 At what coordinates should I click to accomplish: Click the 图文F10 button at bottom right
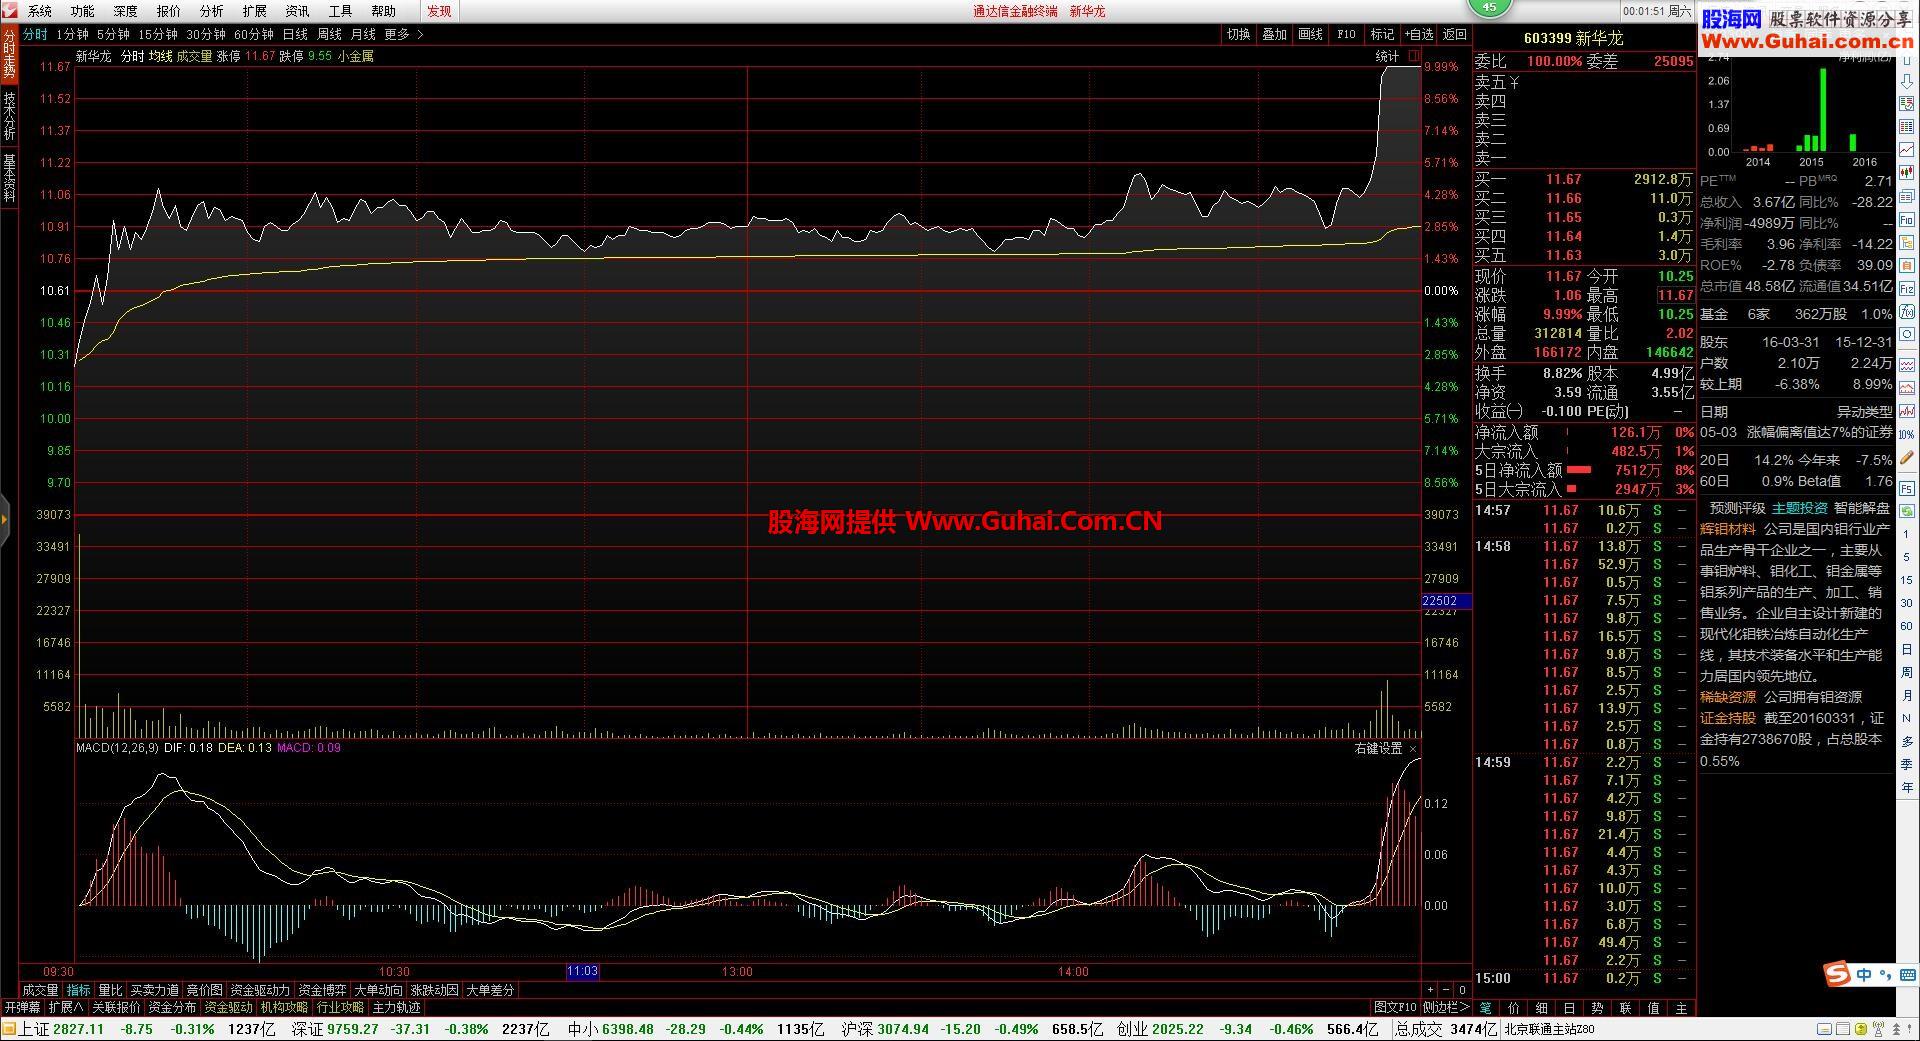tap(1396, 1007)
